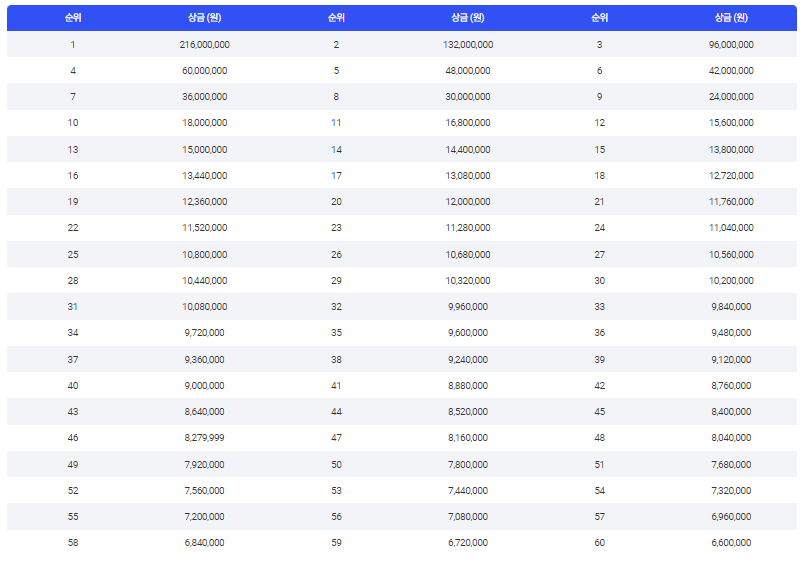
Task: Select the 13,800,000 amount
Action: click(731, 150)
